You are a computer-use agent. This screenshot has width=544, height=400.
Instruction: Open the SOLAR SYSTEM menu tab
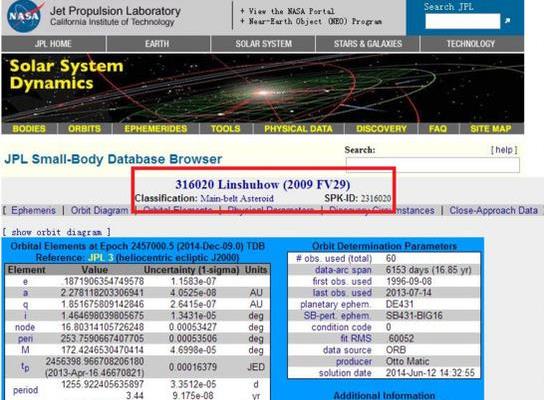[264, 44]
